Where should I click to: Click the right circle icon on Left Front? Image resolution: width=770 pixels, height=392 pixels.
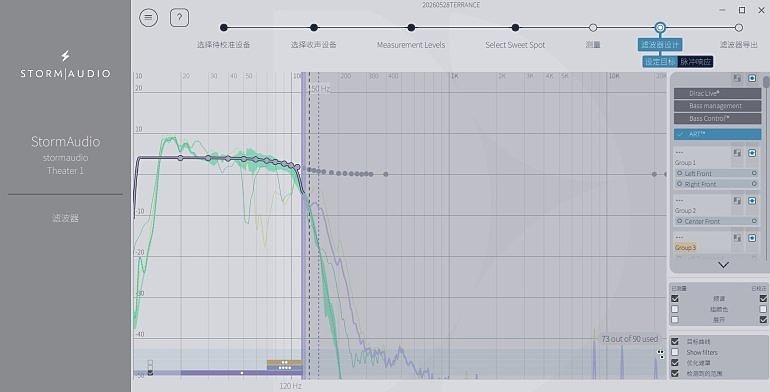pyautogui.click(x=754, y=173)
